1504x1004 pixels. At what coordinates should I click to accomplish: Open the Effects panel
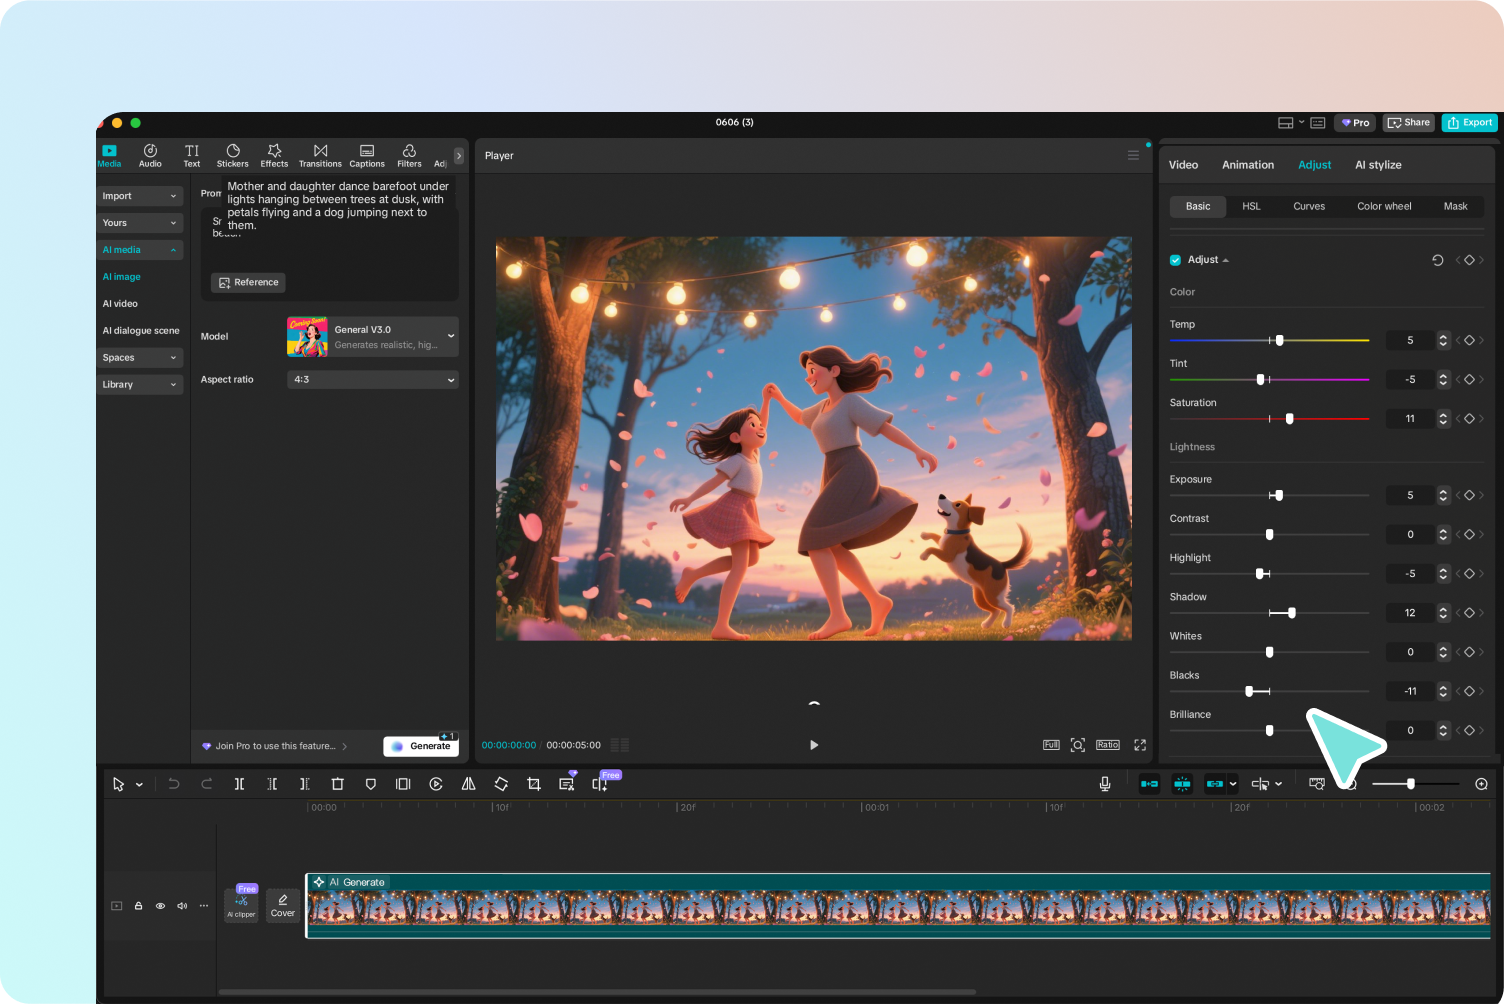click(274, 156)
